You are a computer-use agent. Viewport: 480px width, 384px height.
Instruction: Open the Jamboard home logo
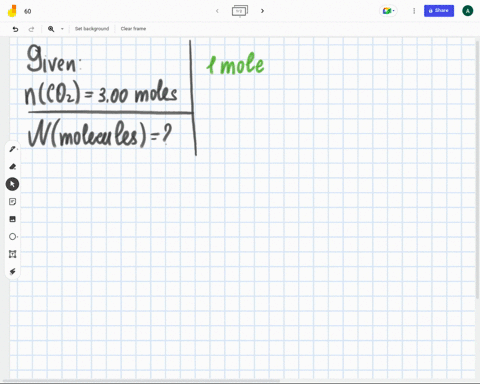click(x=12, y=11)
